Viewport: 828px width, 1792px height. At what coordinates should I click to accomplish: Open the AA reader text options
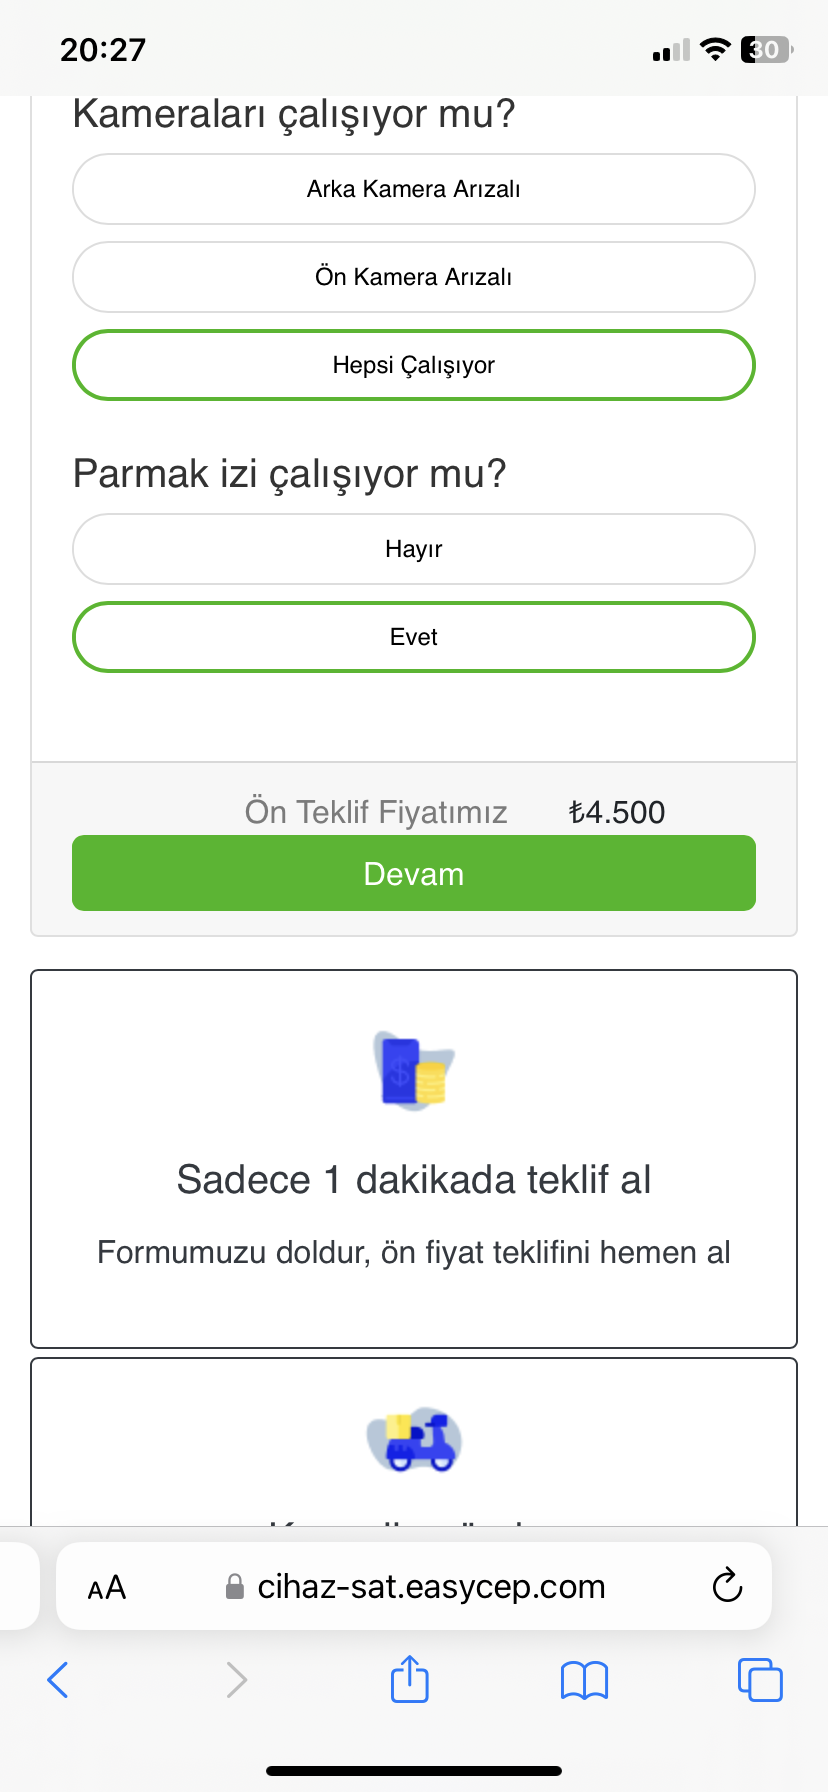(x=107, y=1587)
